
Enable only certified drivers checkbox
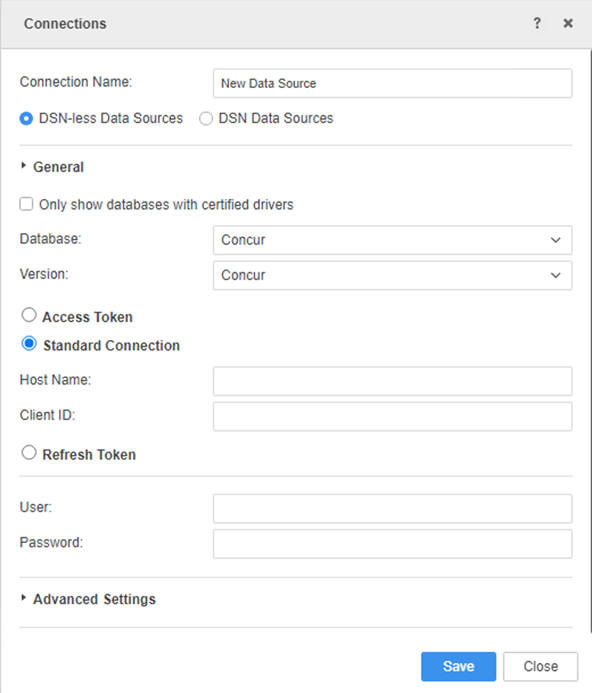point(26,204)
